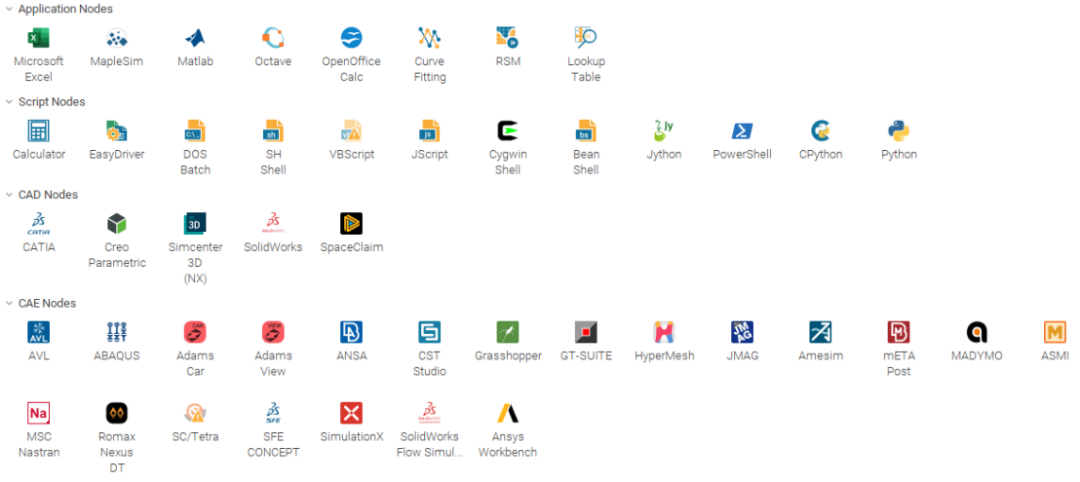This screenshot has height=482, width=1080.
Task: Click the HyperMesh node icon
Action: coord(664,333)
